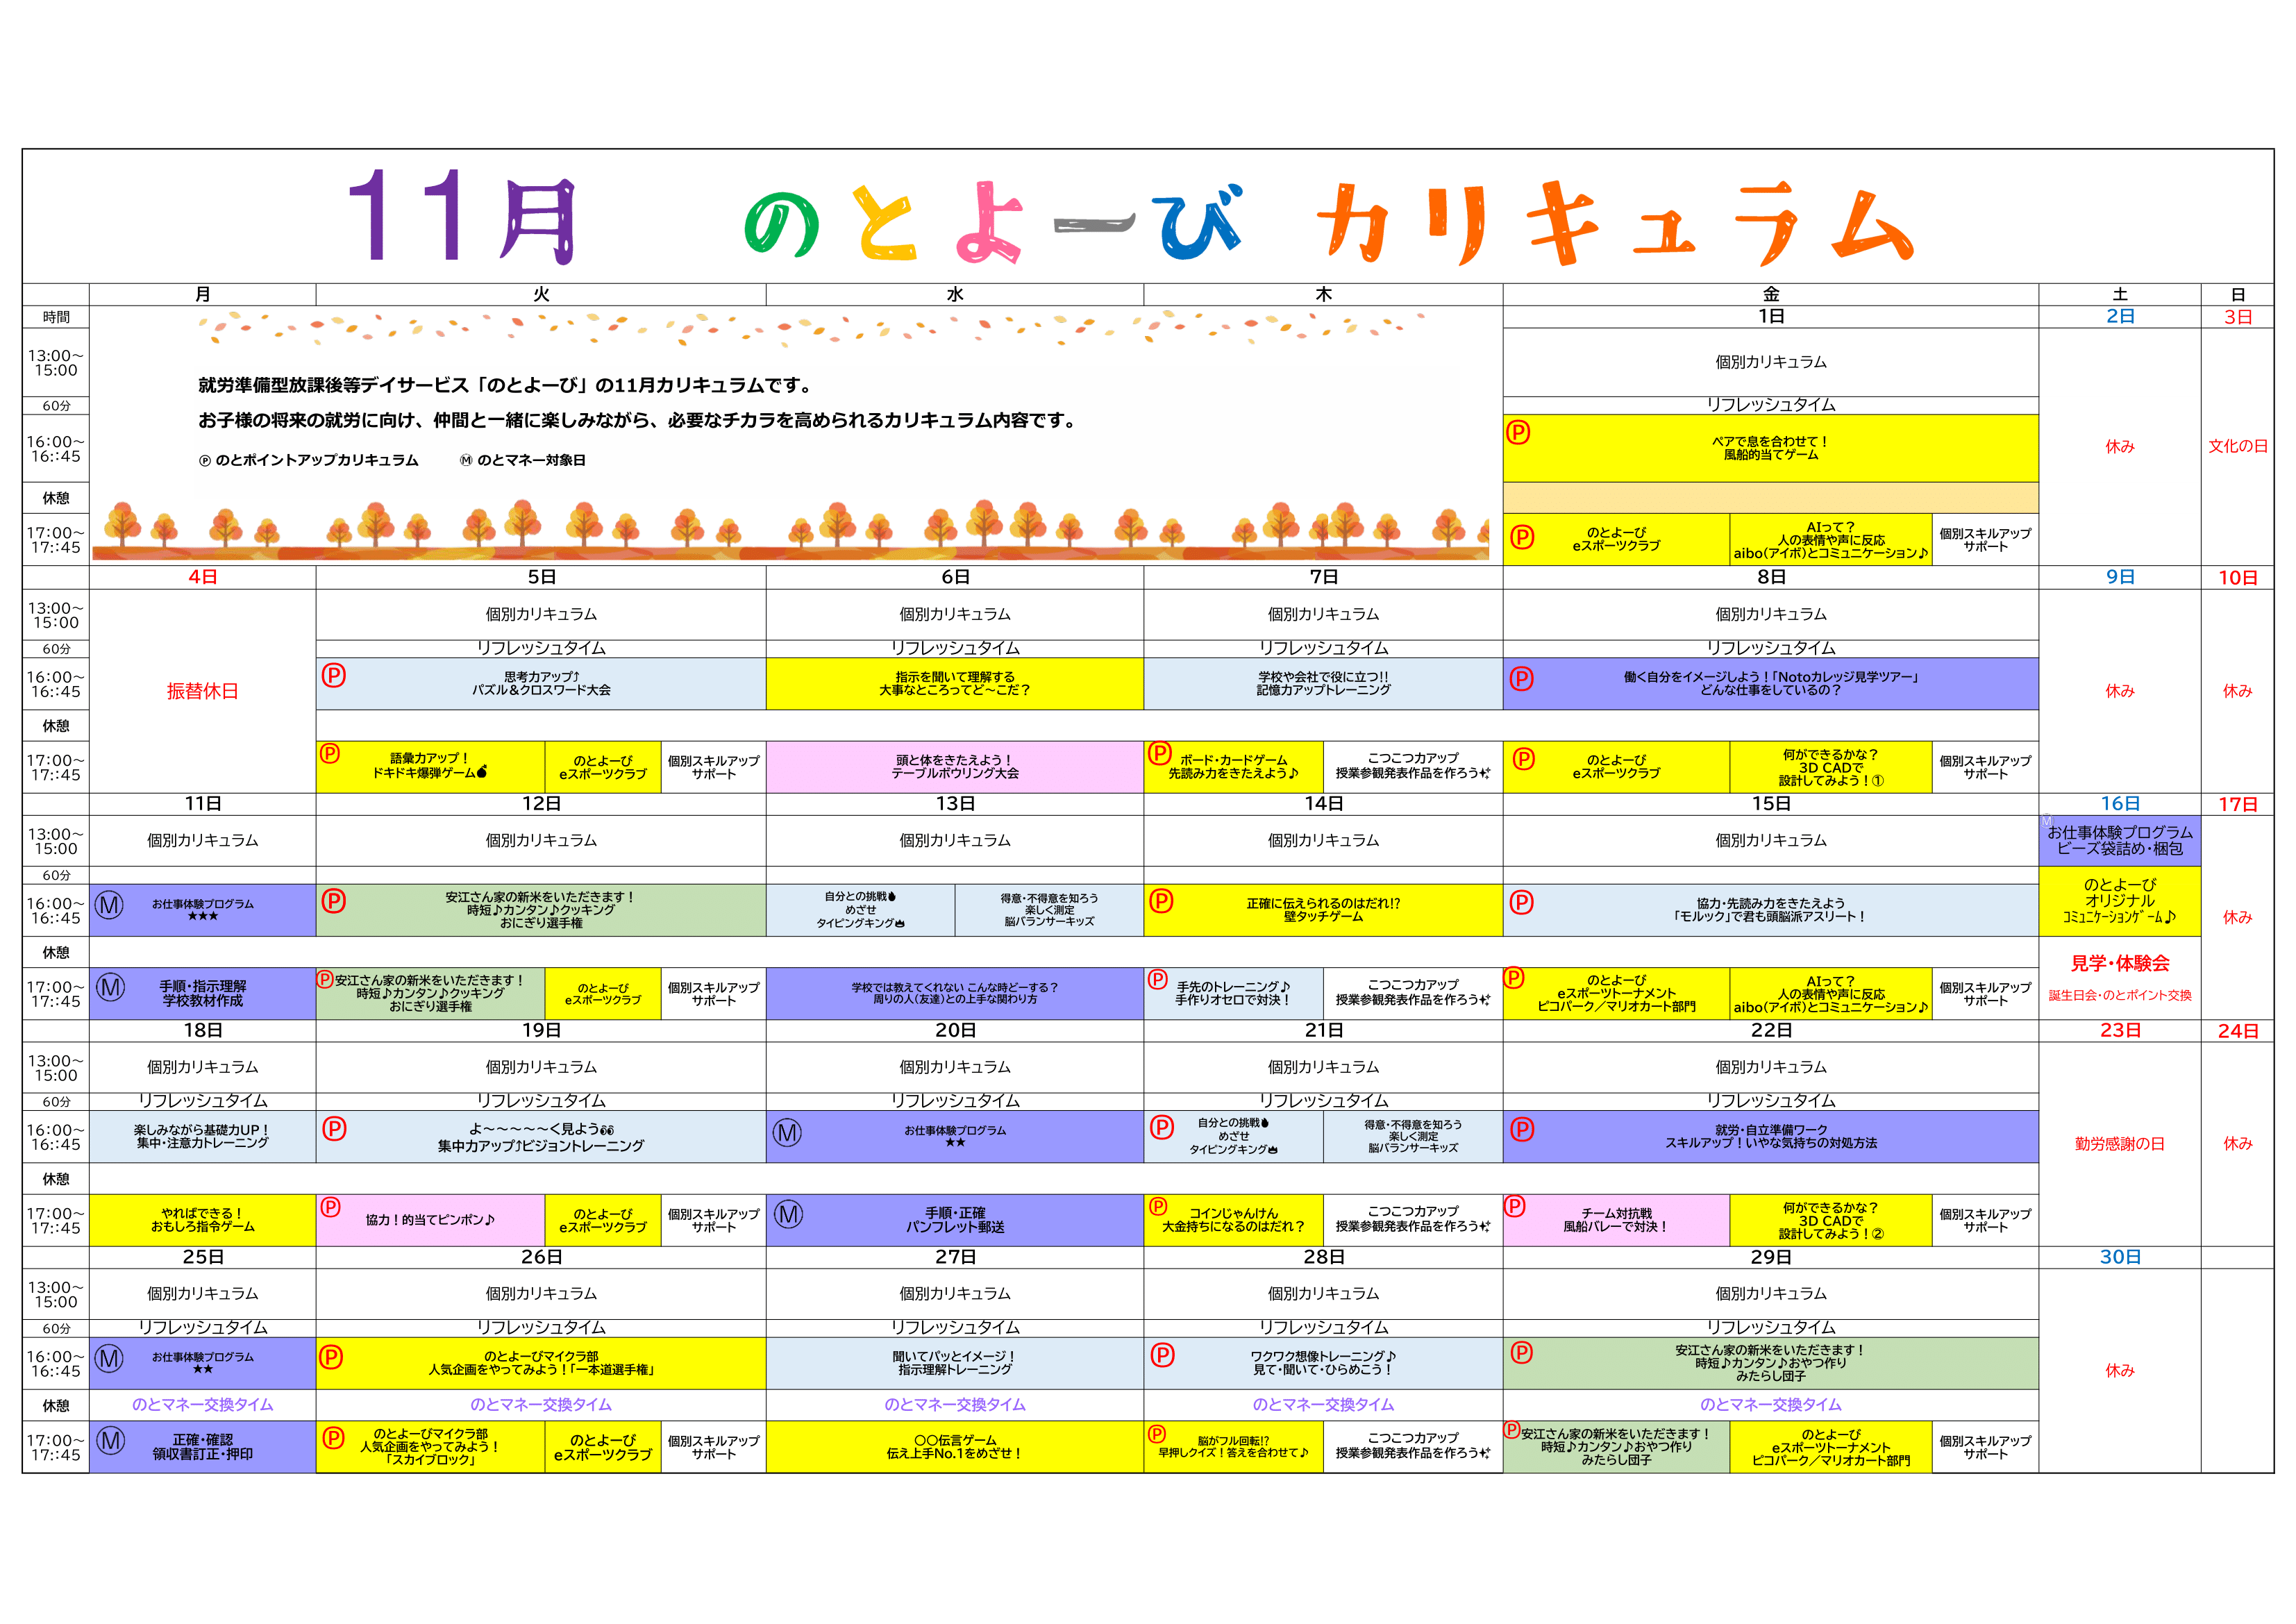Image resolution: width=2296 pixels, height=1624 pixels.
Task: Select the 集中・注意力トレーニング cell
Action: point(203,1137)
